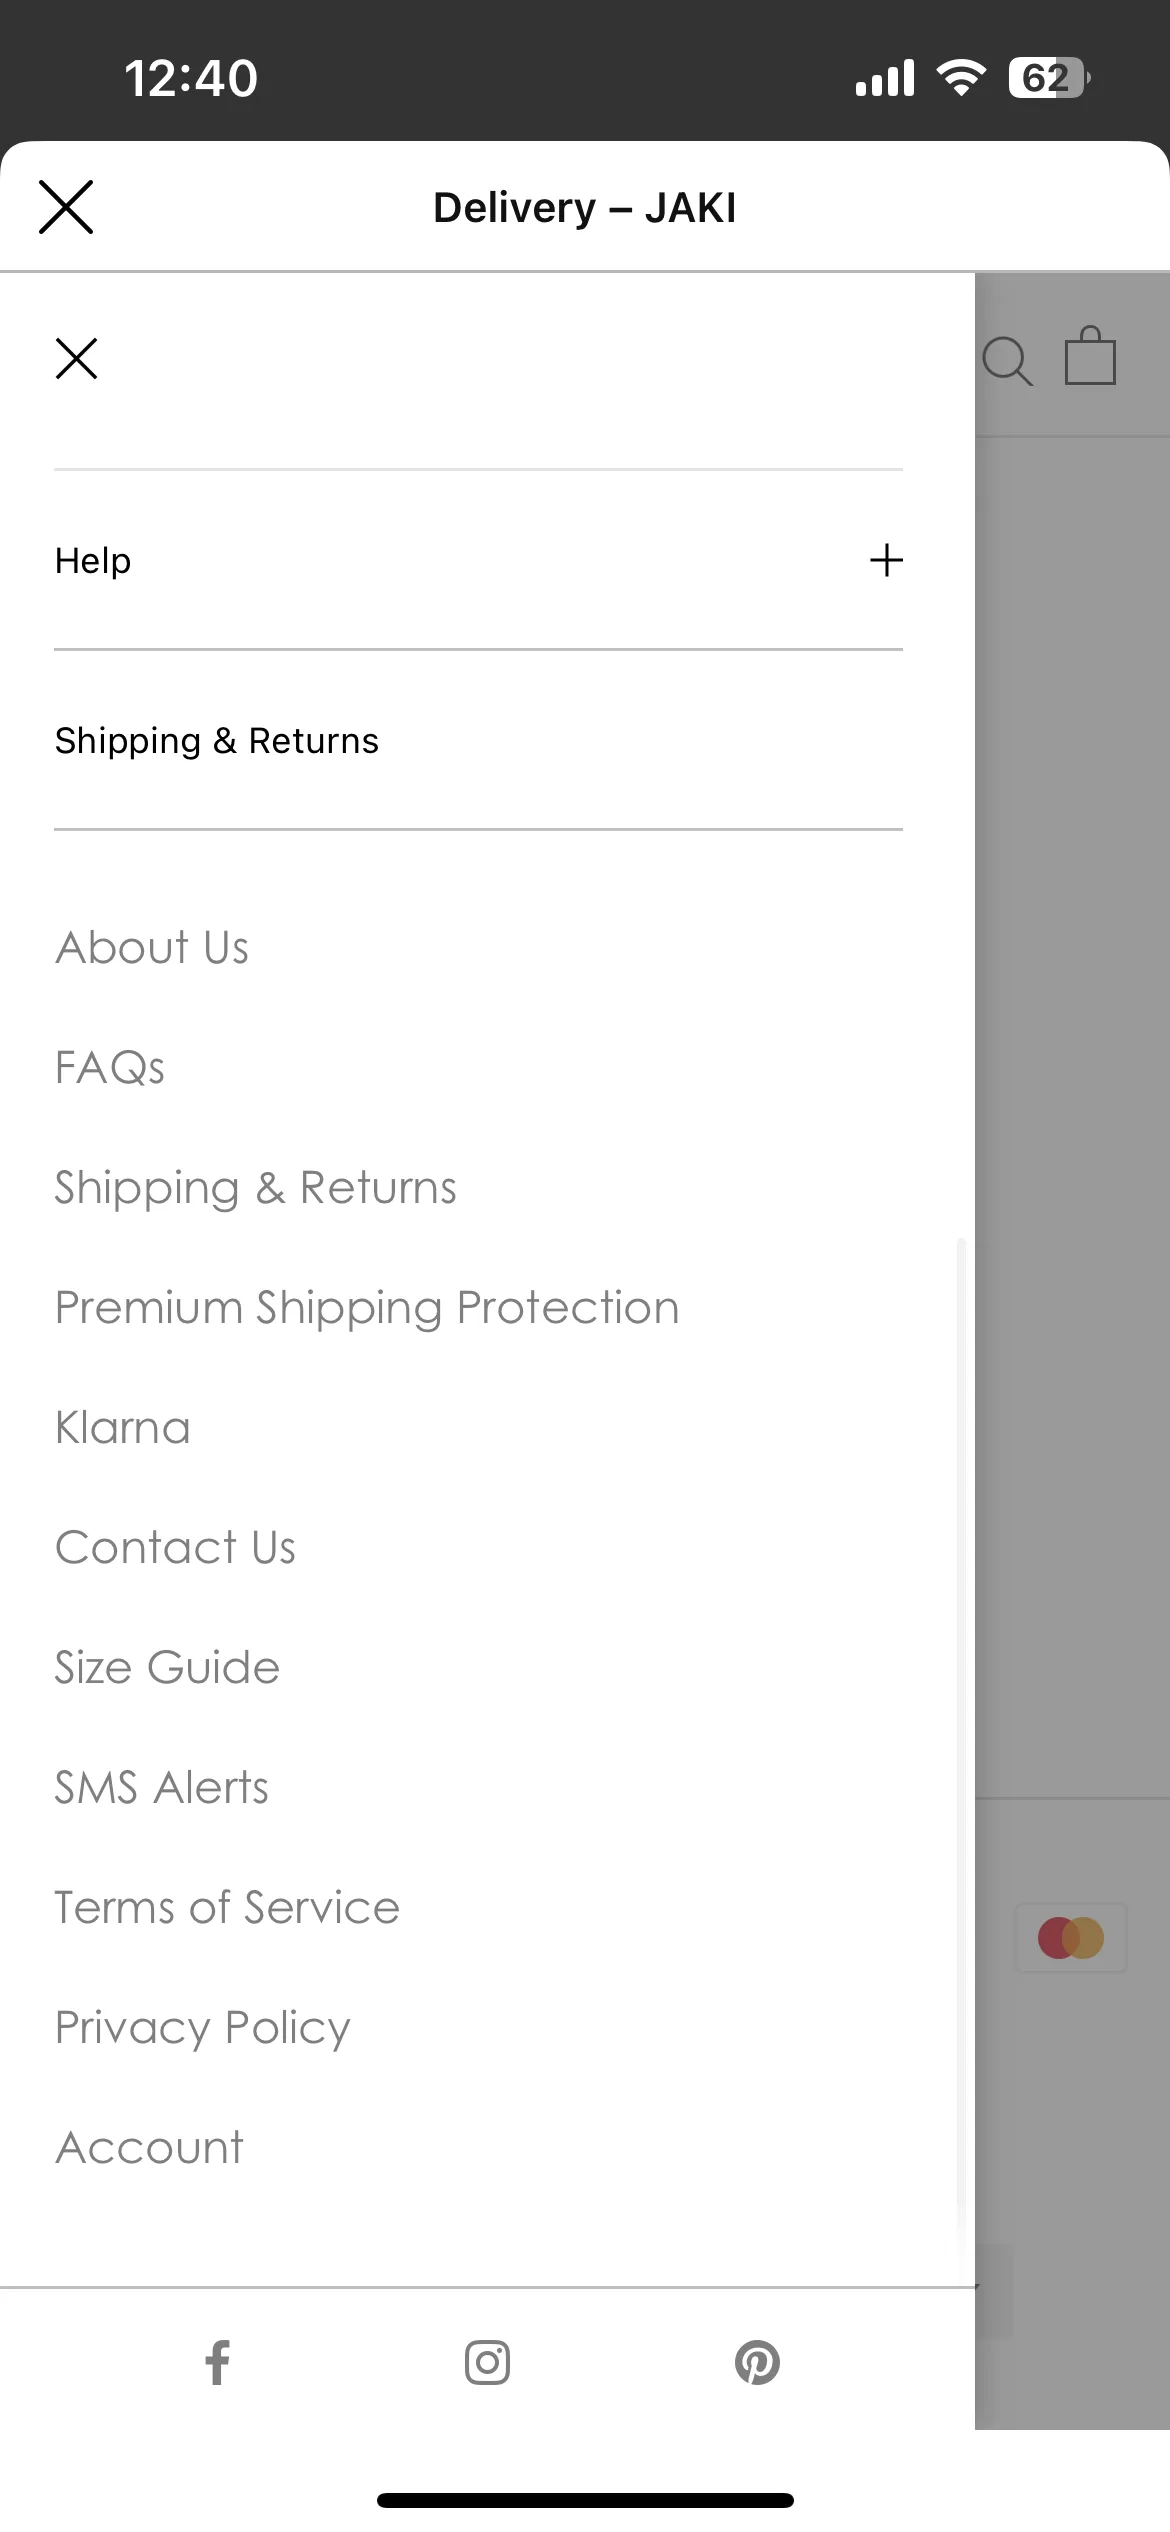Open the Klarna link

pos(123,1427)
